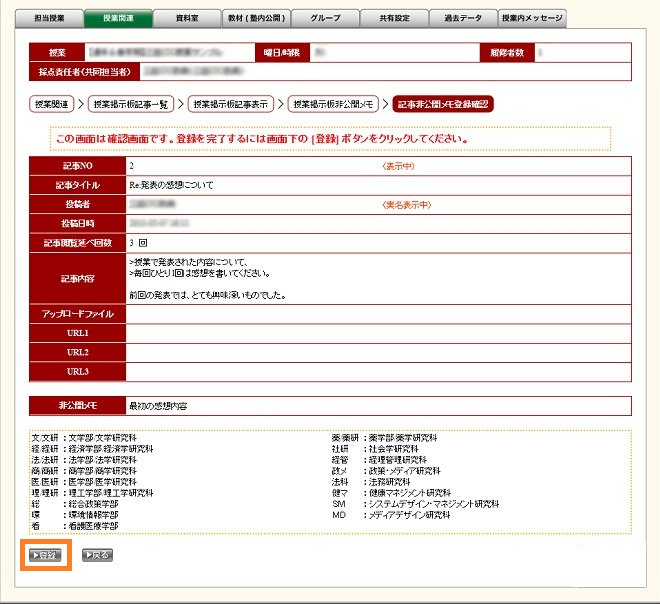Open the 資料室 tab
This screenshot has height=604, width=660.
click(x=188, y=17)
